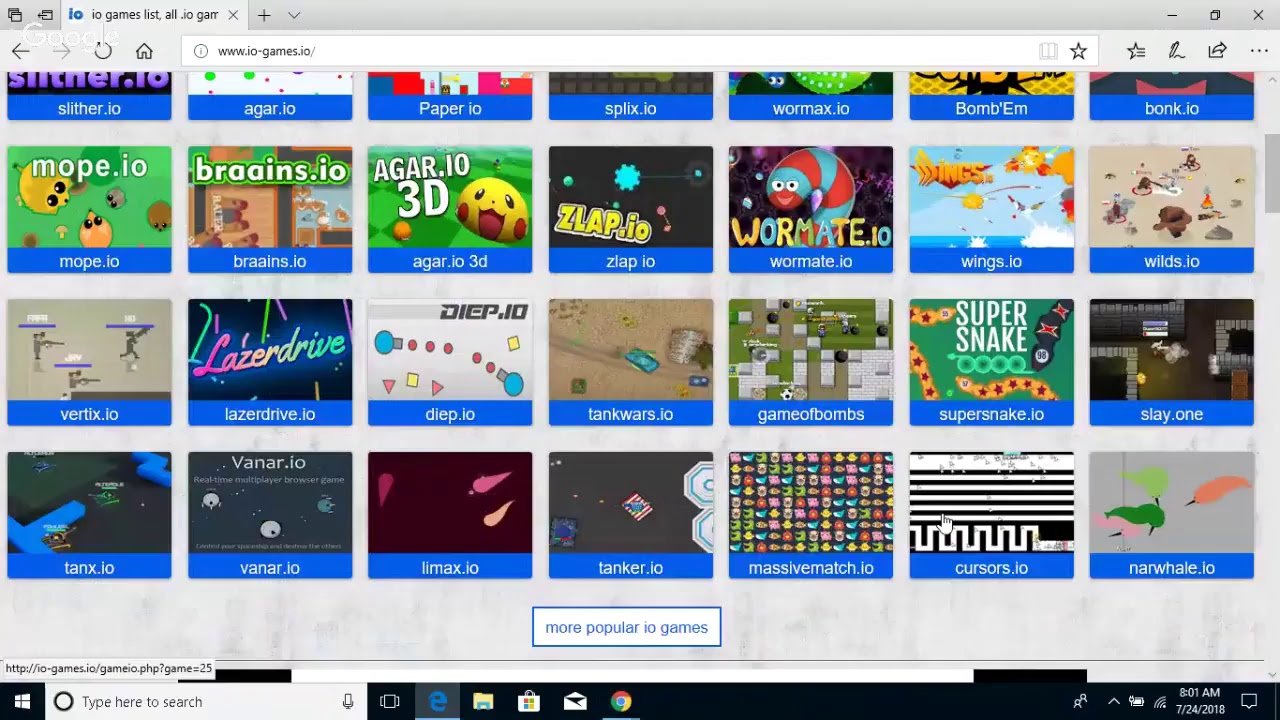Expand the tab previews chevron
Viewport: 1280px width, 720px height.
pyautogui.click(x=294, y=15)
